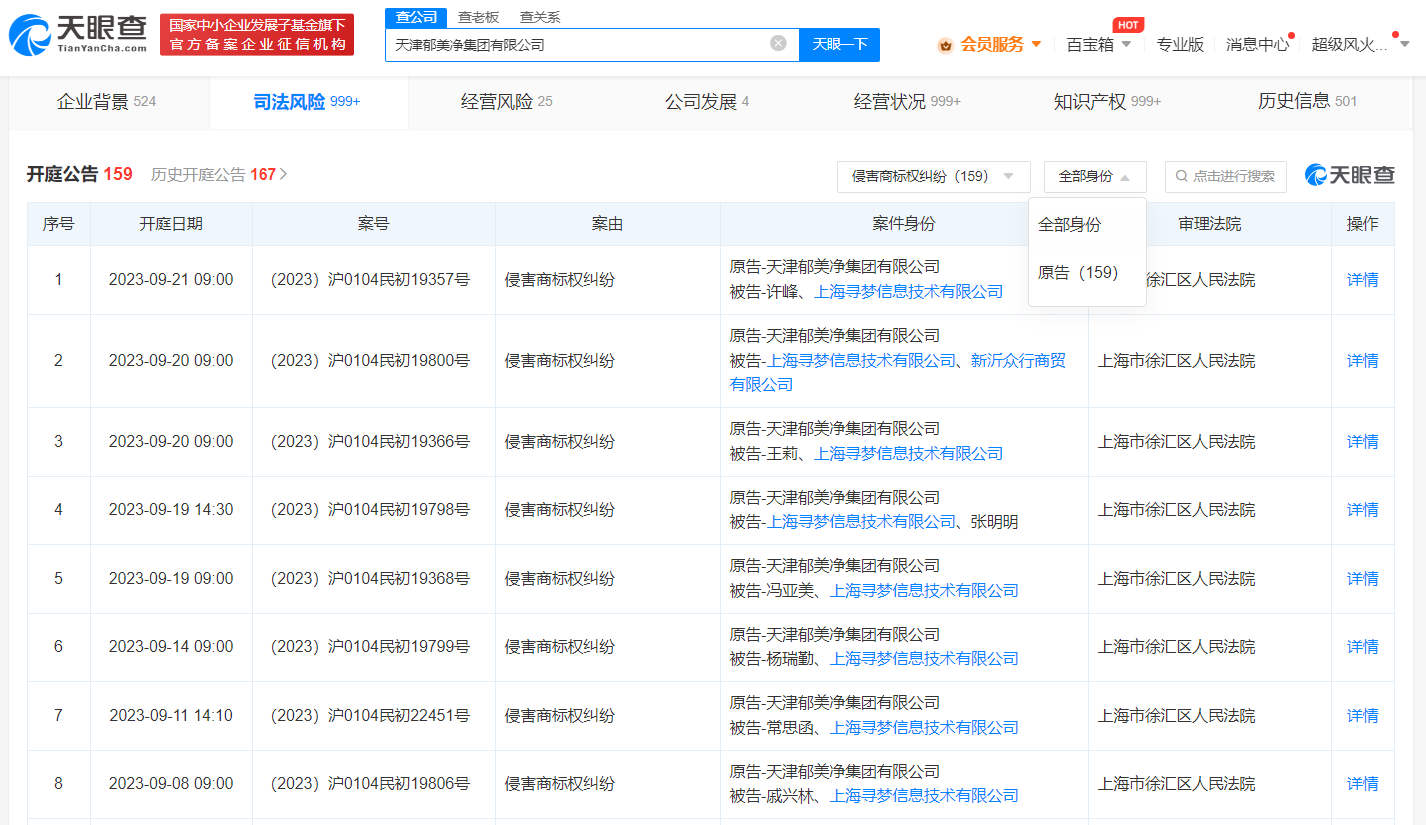Choose 原告（159）option in dropdown list
Screen dimensions: 1426x825
(1078, 272)
